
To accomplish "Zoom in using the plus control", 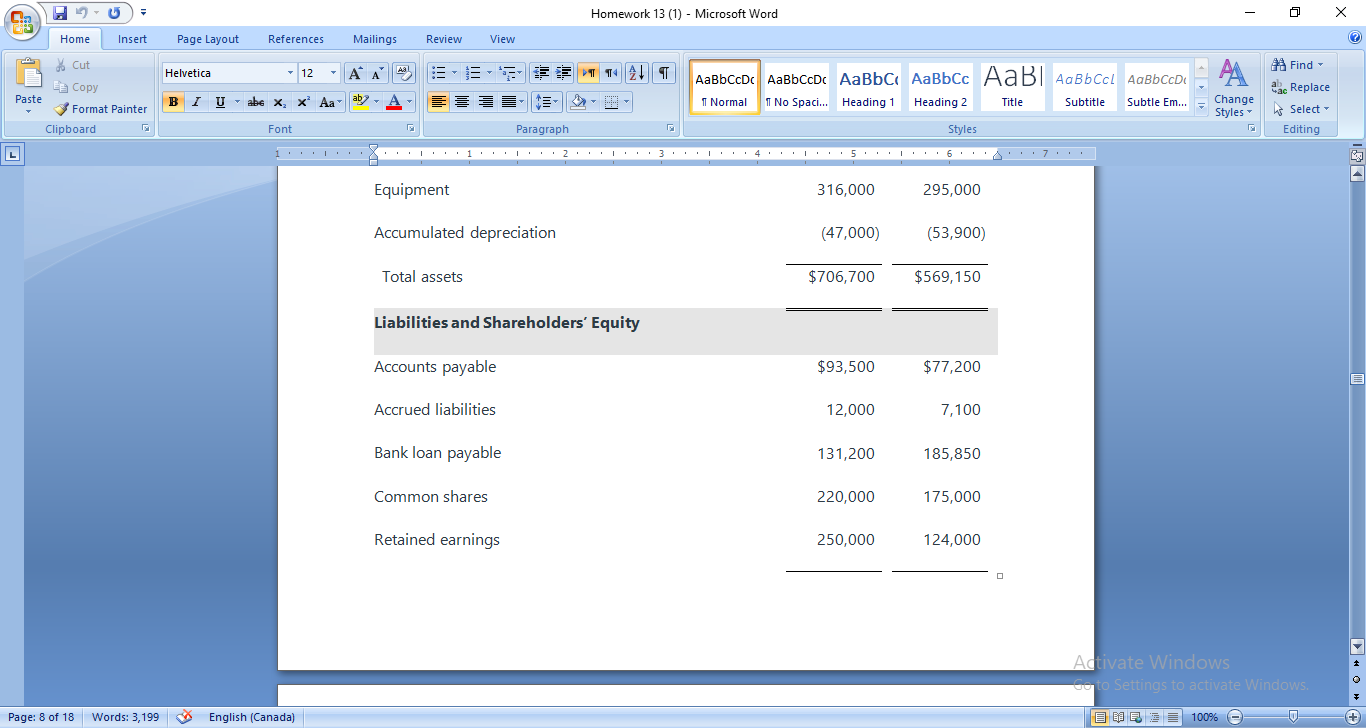I will 1353,717.
